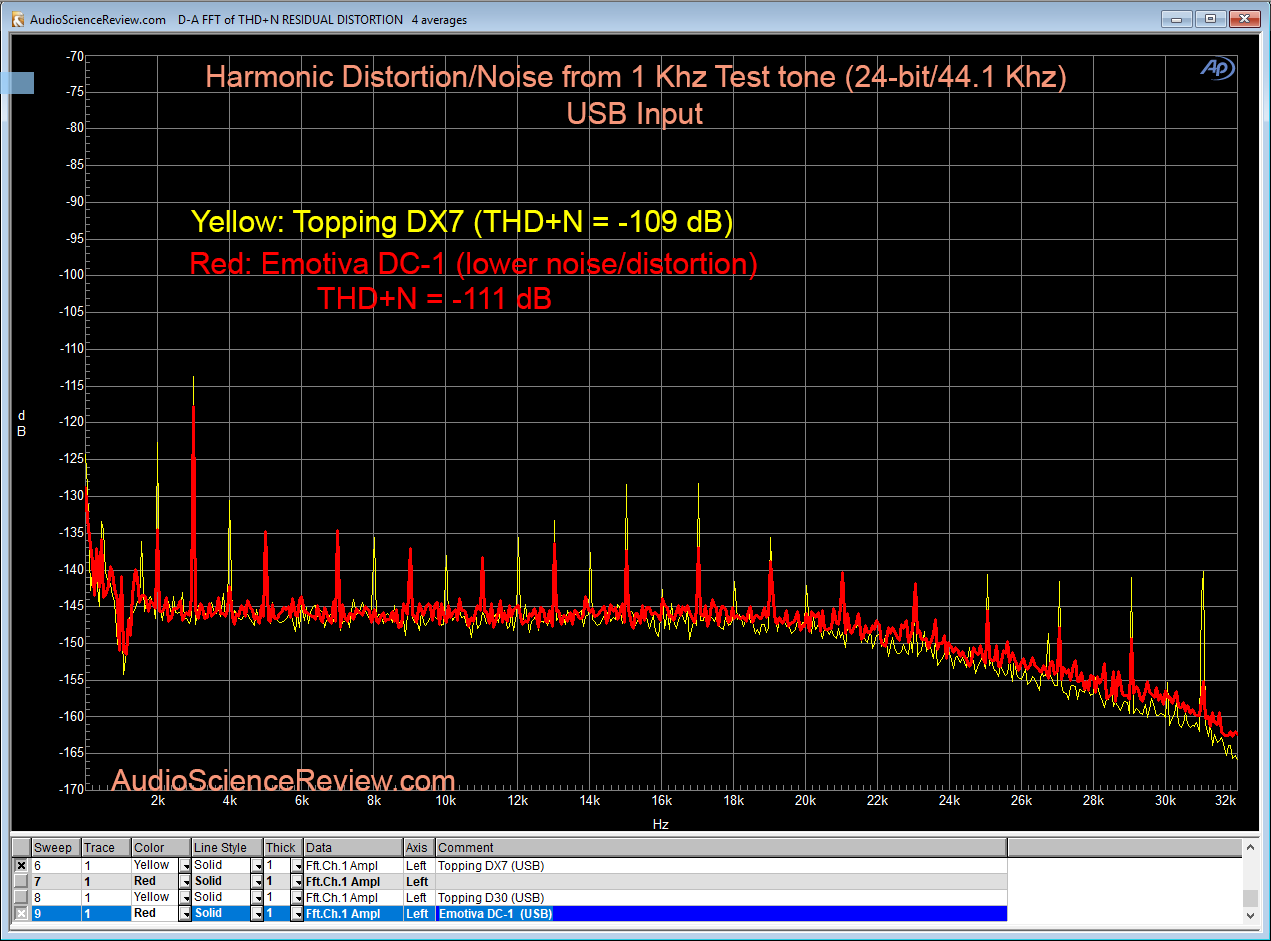Select the 'Topping D30 (USB)' comment cell
Viewport: 1271px width, 941px height.
click(721, 898)
